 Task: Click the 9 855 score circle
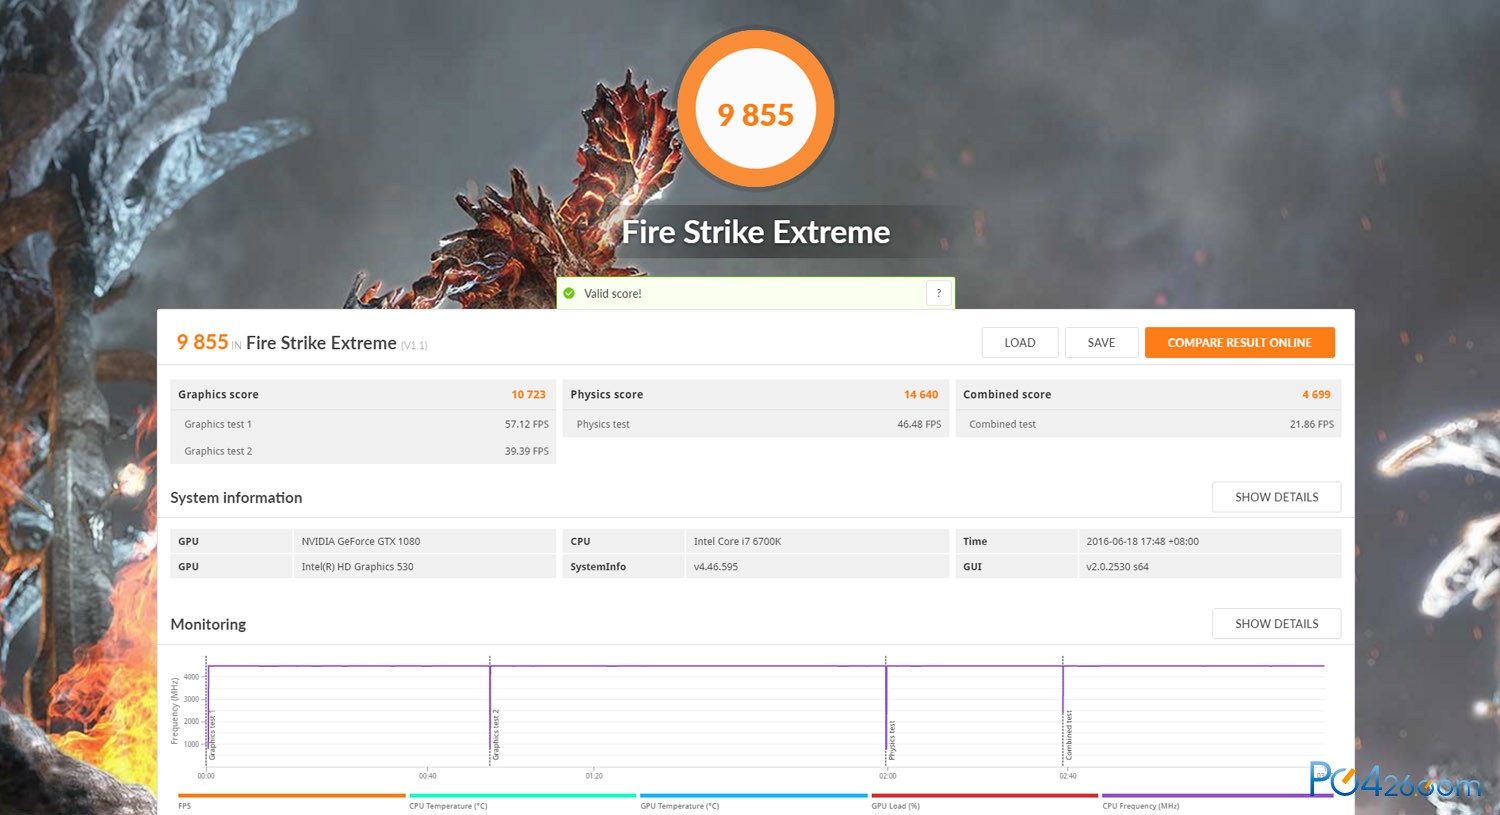tap(756, 109)
